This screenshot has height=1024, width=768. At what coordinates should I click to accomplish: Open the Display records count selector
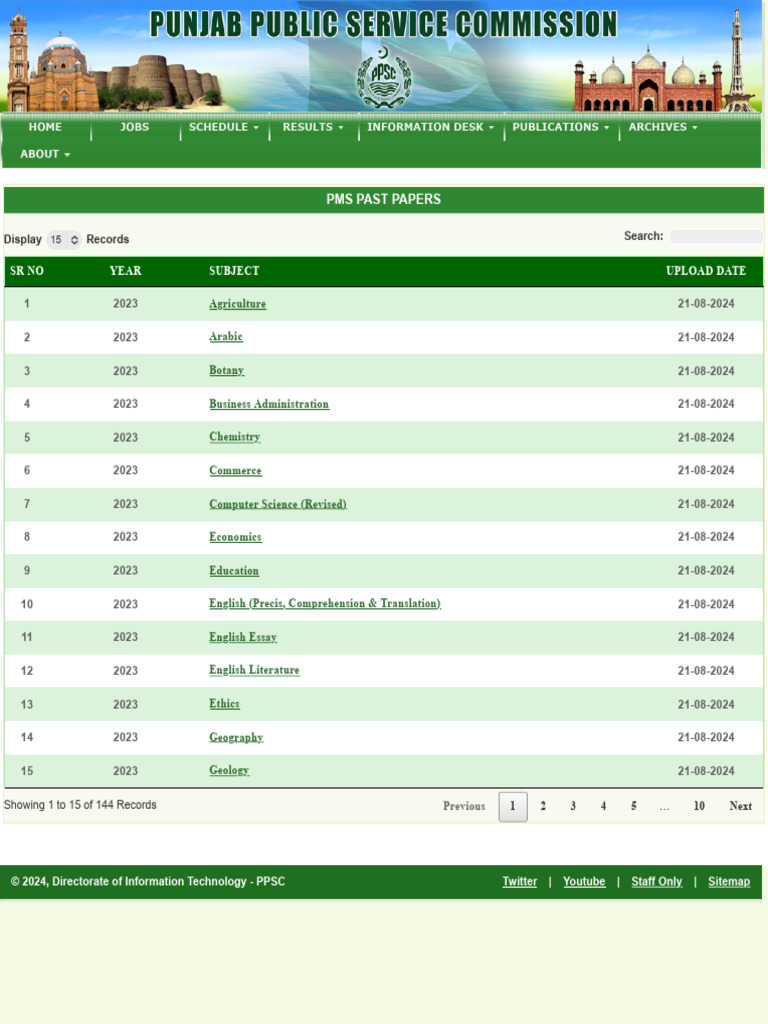63,240
